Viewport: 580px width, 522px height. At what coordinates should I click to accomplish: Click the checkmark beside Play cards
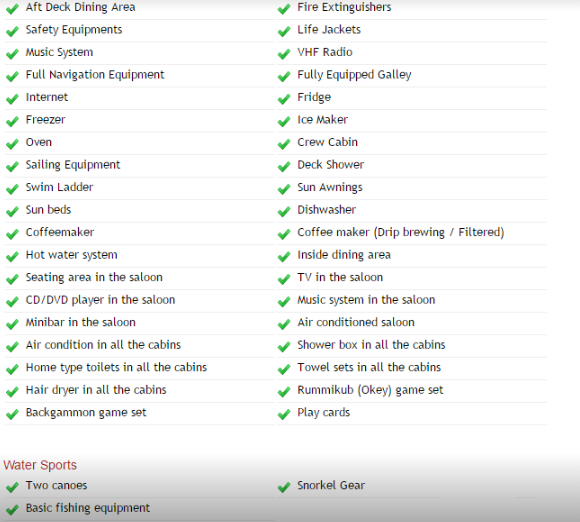coord(284,414)
